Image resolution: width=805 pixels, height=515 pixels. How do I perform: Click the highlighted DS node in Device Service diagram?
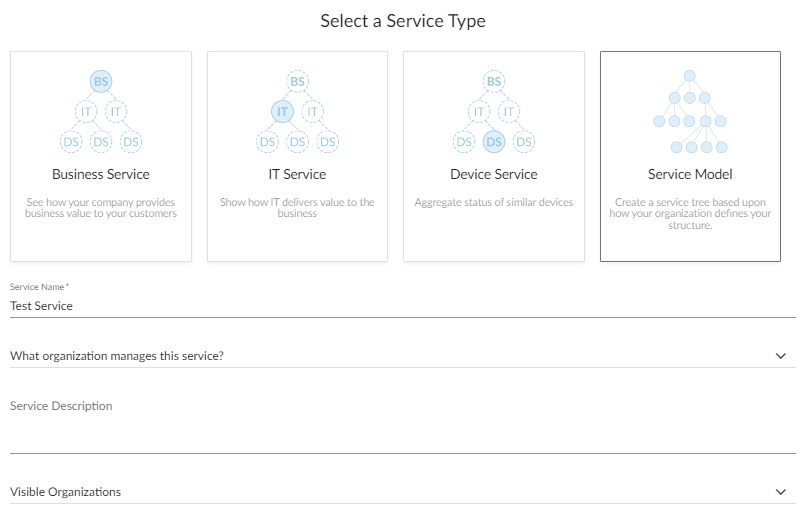coord(493,142)
